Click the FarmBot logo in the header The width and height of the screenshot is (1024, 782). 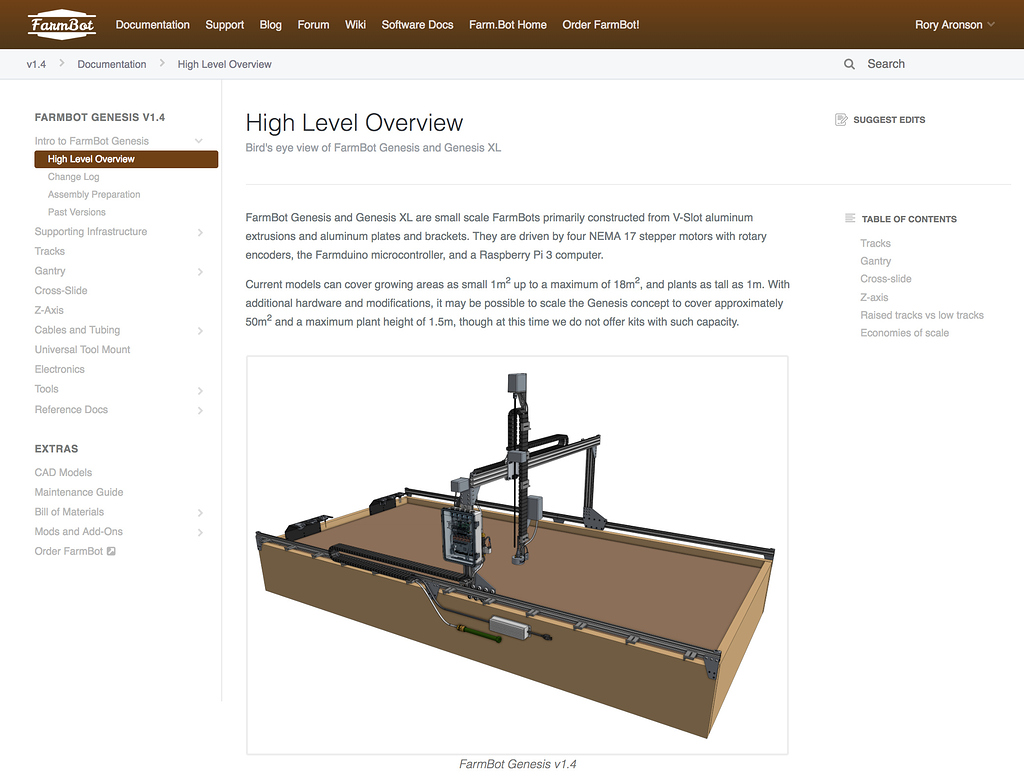tap(60, 24)
